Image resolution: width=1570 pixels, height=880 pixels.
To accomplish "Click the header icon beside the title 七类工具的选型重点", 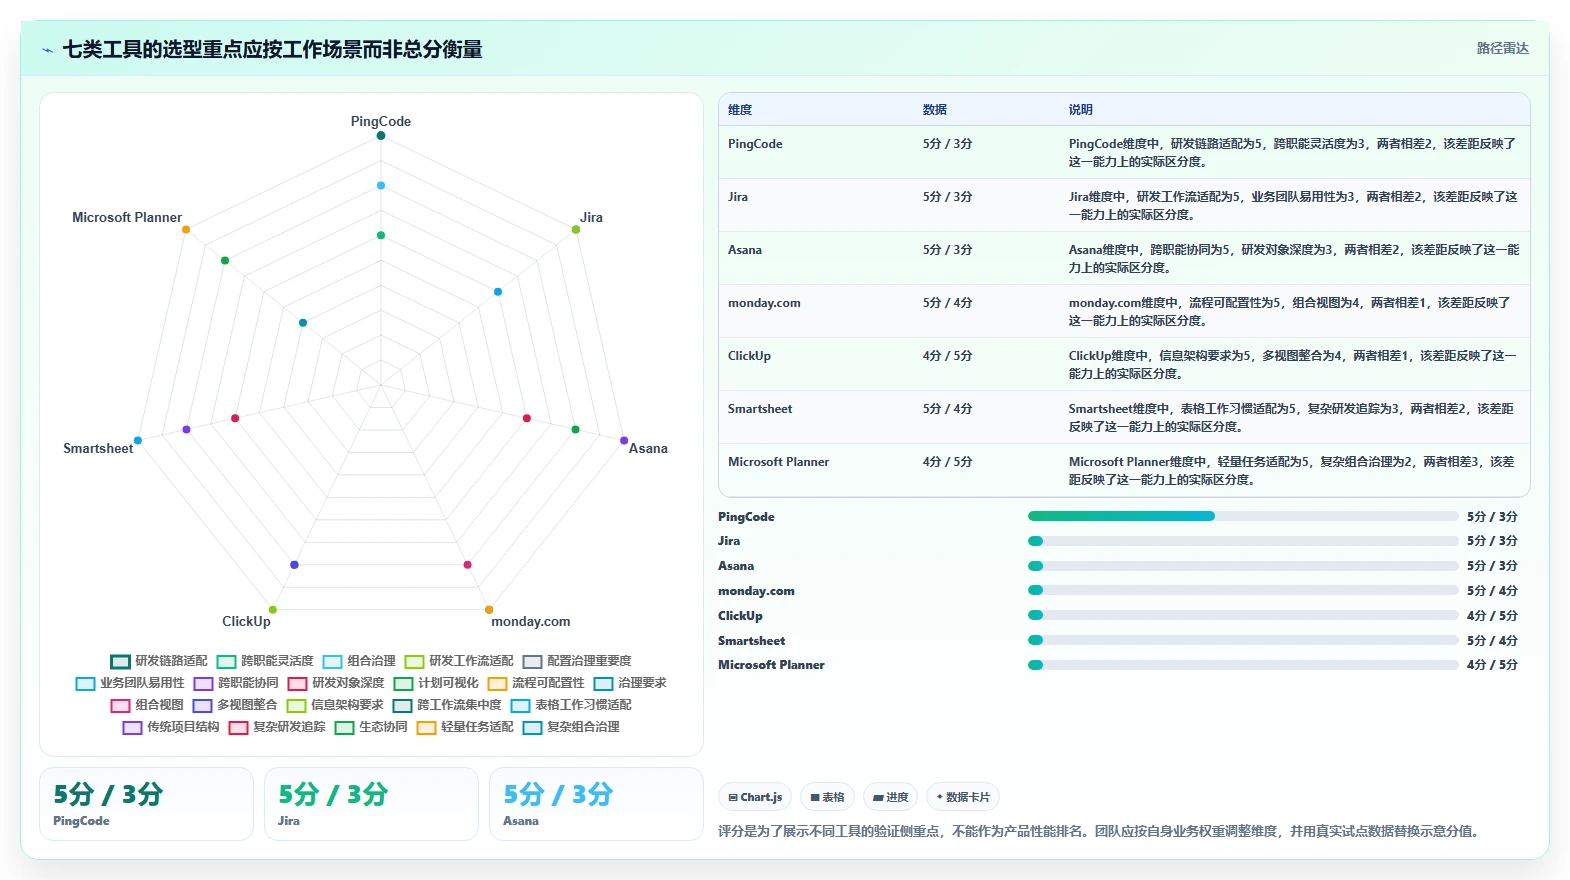I will [47, 50].
